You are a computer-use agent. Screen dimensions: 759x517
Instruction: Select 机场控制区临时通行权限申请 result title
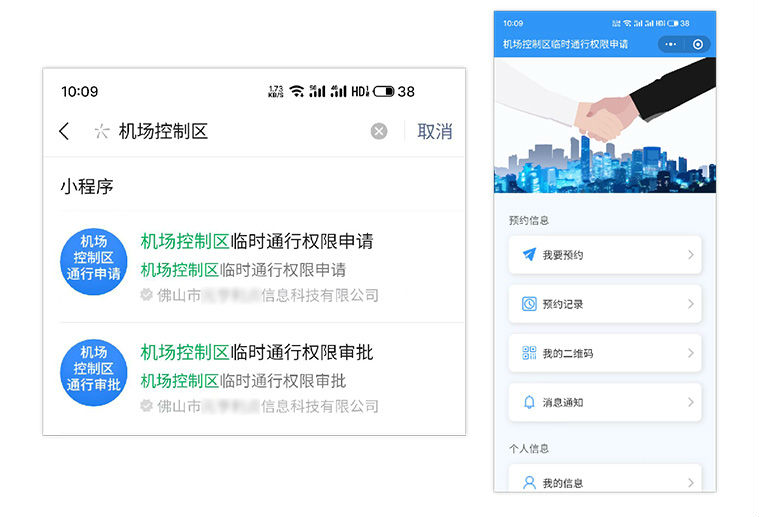[257, 241]
